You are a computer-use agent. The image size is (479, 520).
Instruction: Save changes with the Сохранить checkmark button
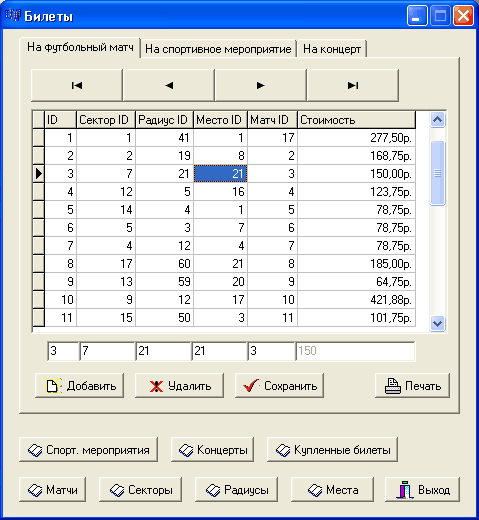(x=279, y=386)
